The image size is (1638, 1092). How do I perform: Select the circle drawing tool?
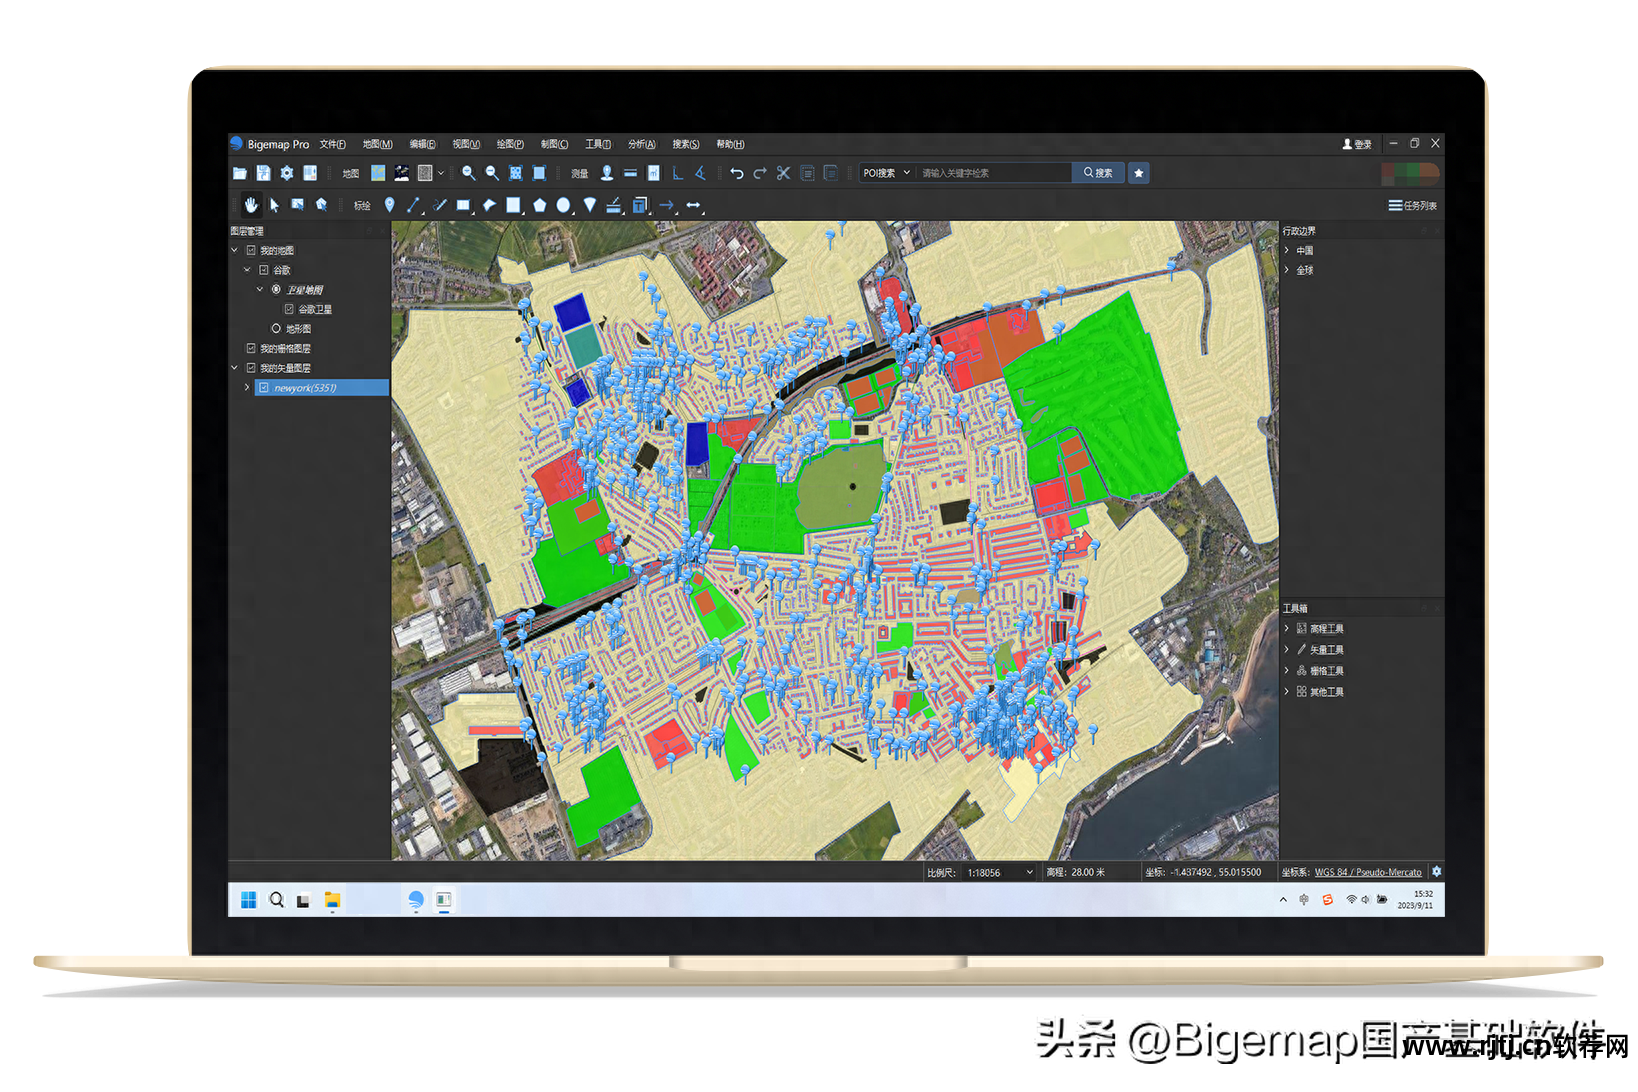564,205
